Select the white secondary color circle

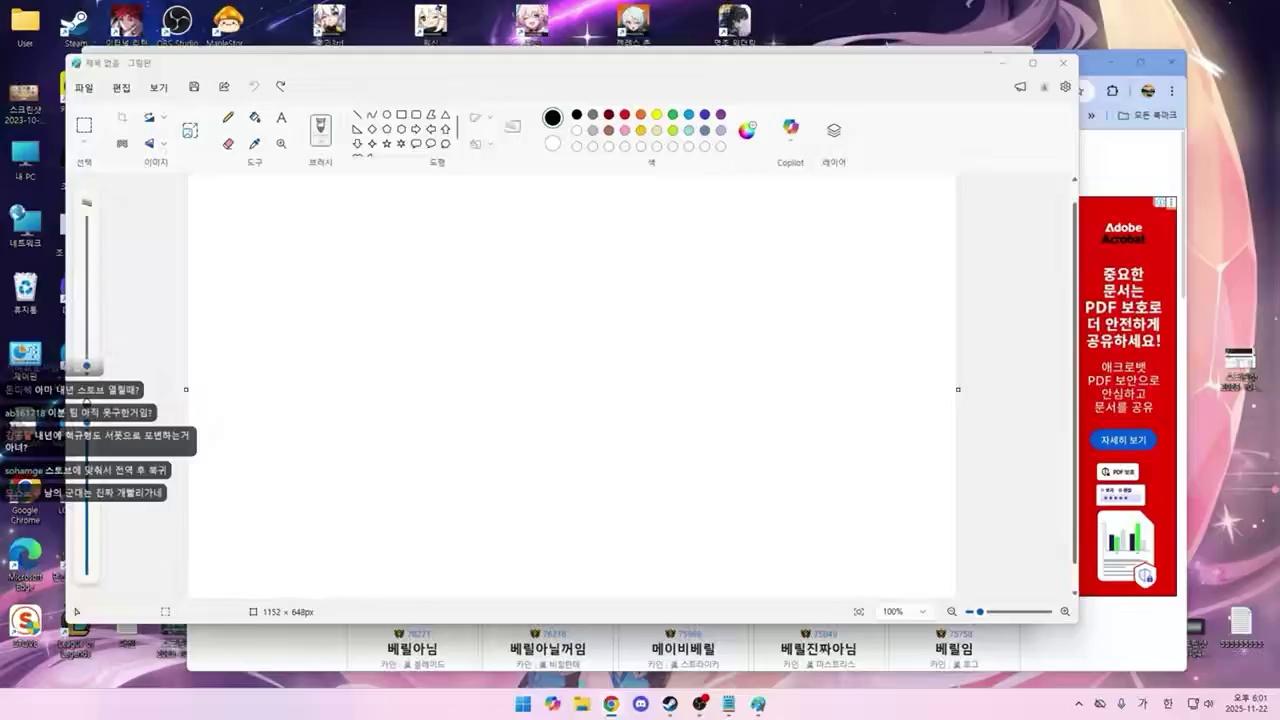[552, 144]
